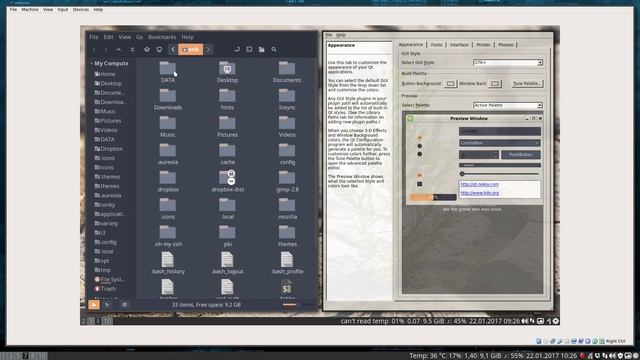The height and width of the screenshot is (360, 640).
Task: Switch to the Interface tab
Action: (x=459, y=45)
